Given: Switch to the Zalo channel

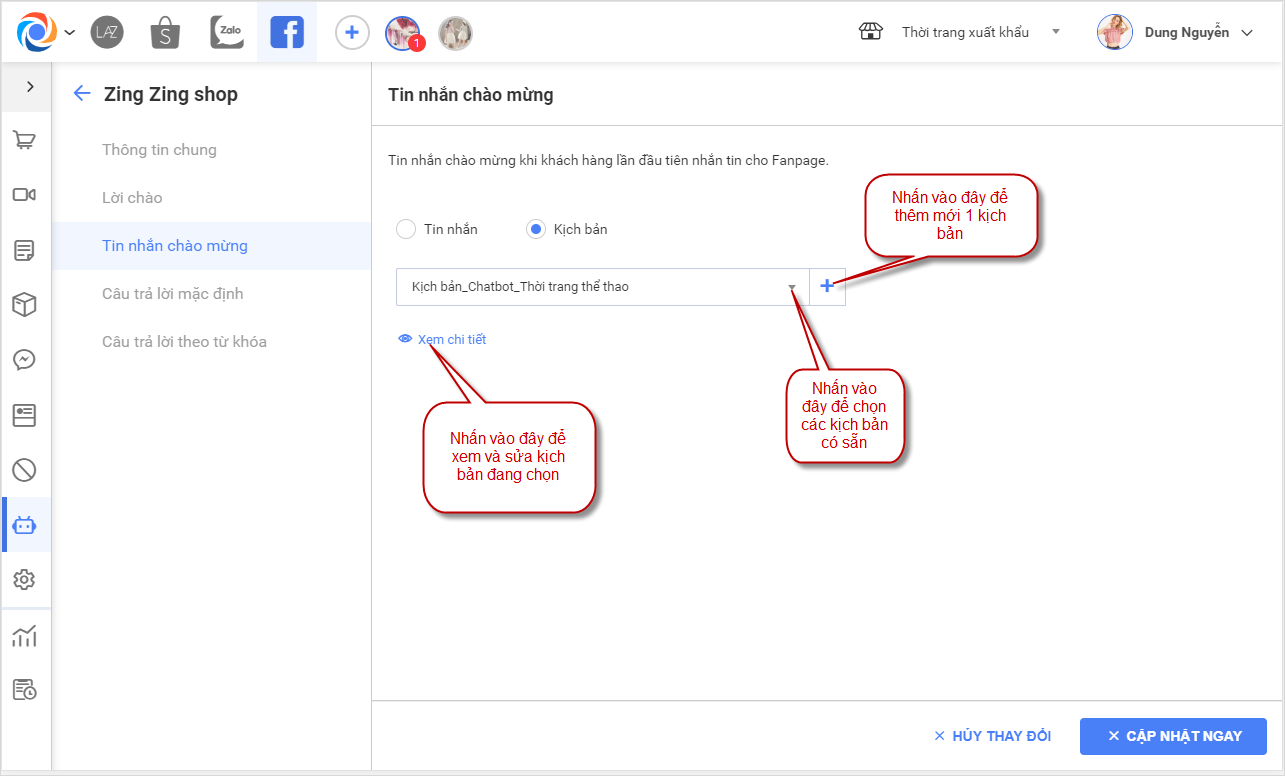Looking at the screenshot, I should pyautogui.click(x=227, y=33).
